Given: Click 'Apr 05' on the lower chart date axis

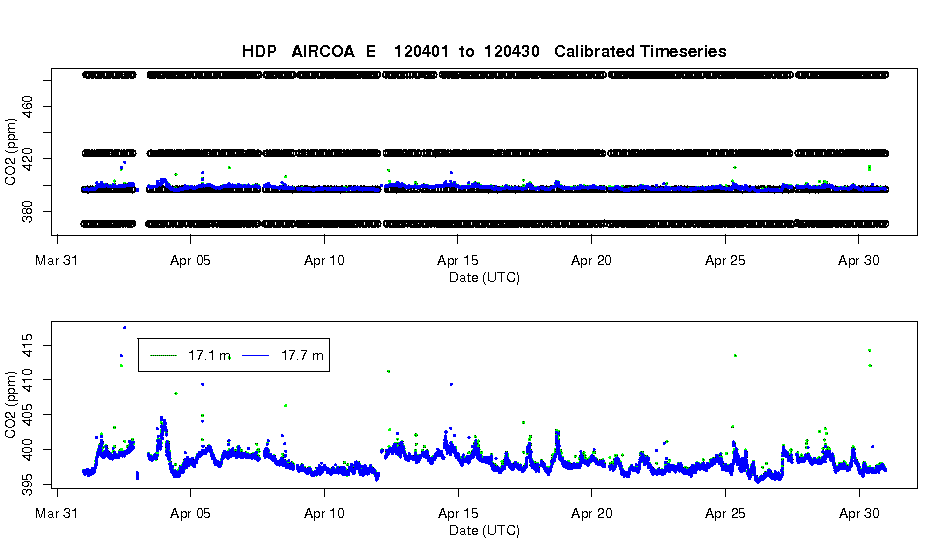Looking at the screenshot, I should click(x=190, y=513).
